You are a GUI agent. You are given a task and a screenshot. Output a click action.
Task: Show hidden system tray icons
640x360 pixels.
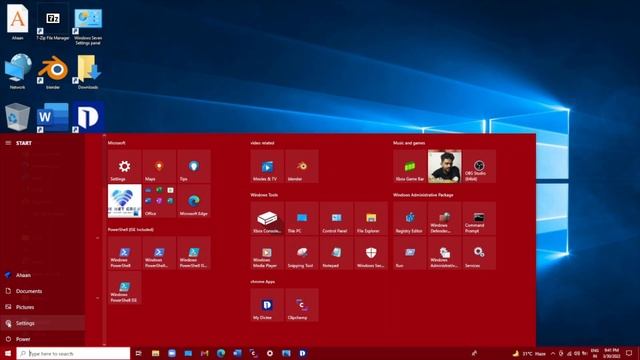(x=553, y=353)
